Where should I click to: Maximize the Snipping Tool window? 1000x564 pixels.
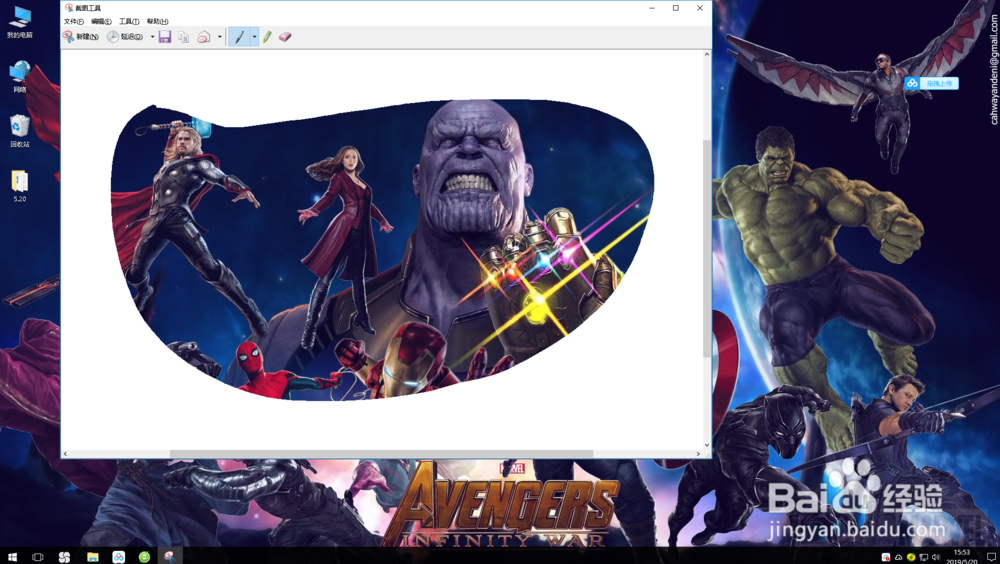click(x=676, y=8)
